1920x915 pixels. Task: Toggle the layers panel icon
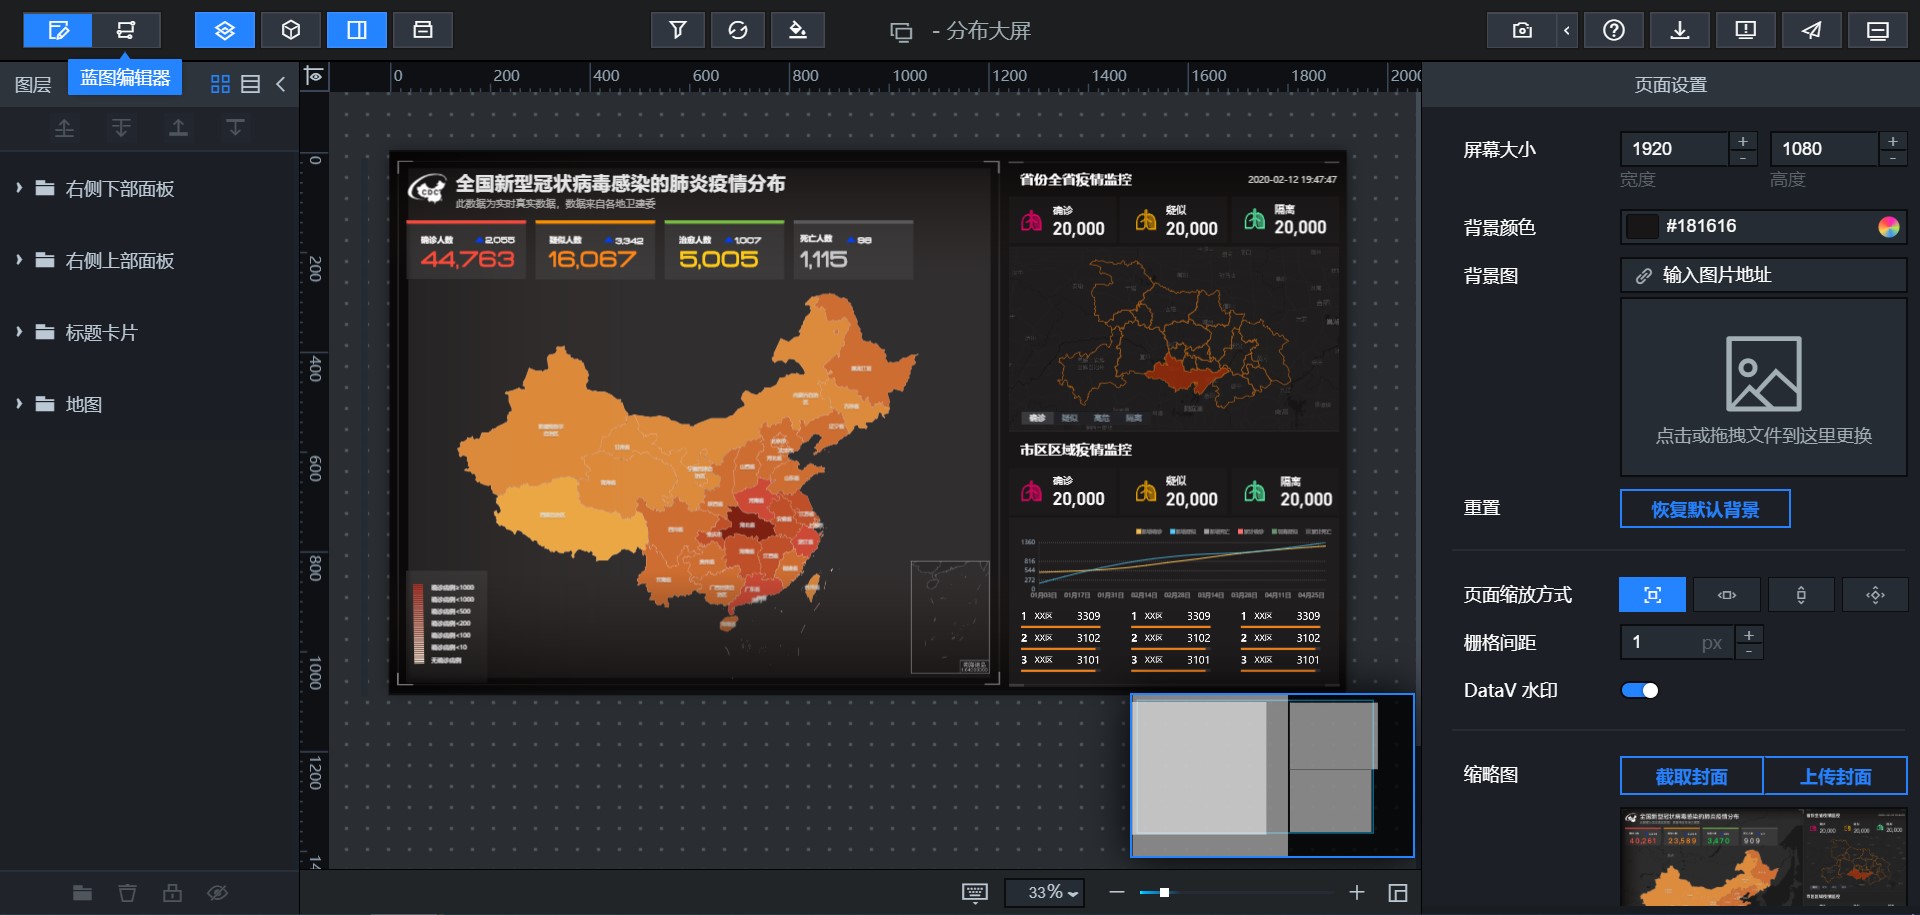click(x=225, y=30)
